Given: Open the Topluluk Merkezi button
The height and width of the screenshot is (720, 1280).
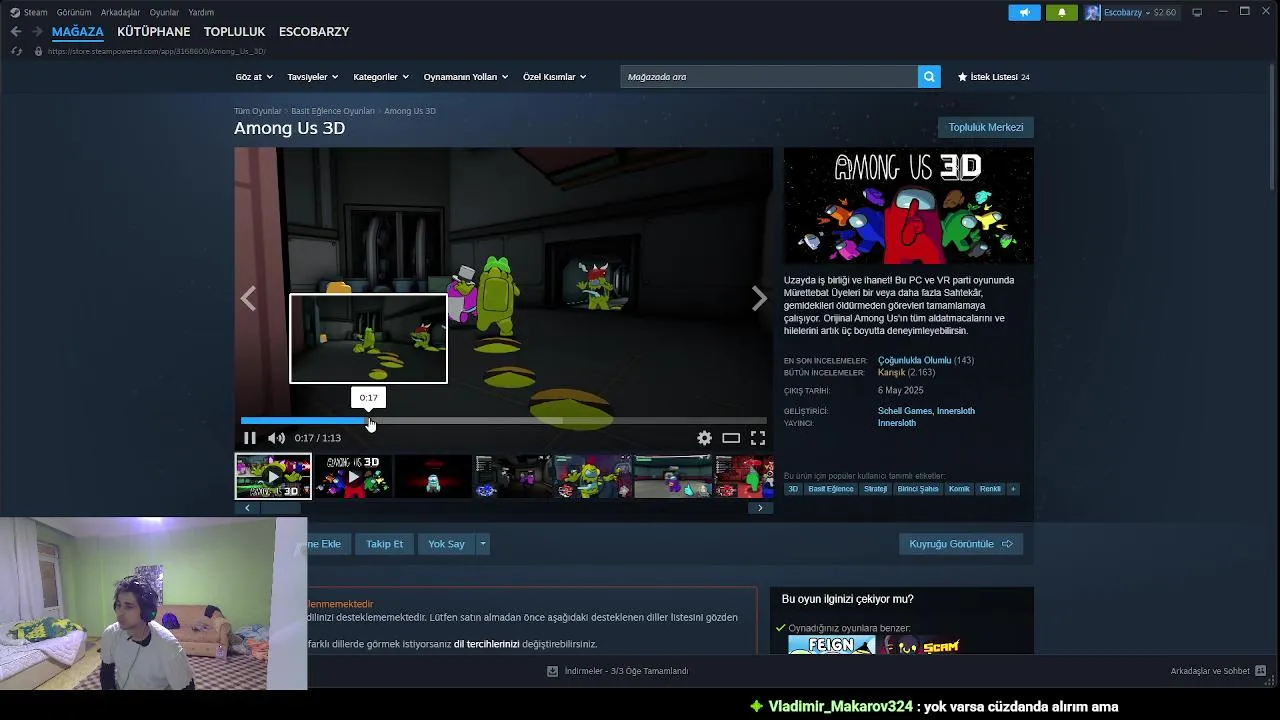Looking at the screenshot, I should click(986, 127).
